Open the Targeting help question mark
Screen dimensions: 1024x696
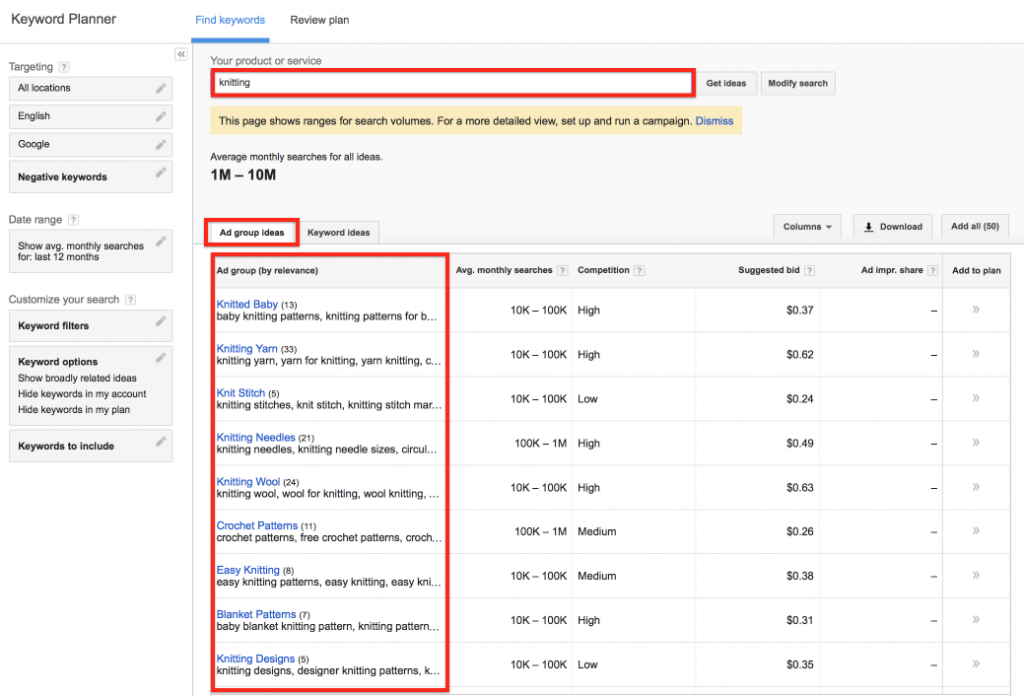point(64,67)
